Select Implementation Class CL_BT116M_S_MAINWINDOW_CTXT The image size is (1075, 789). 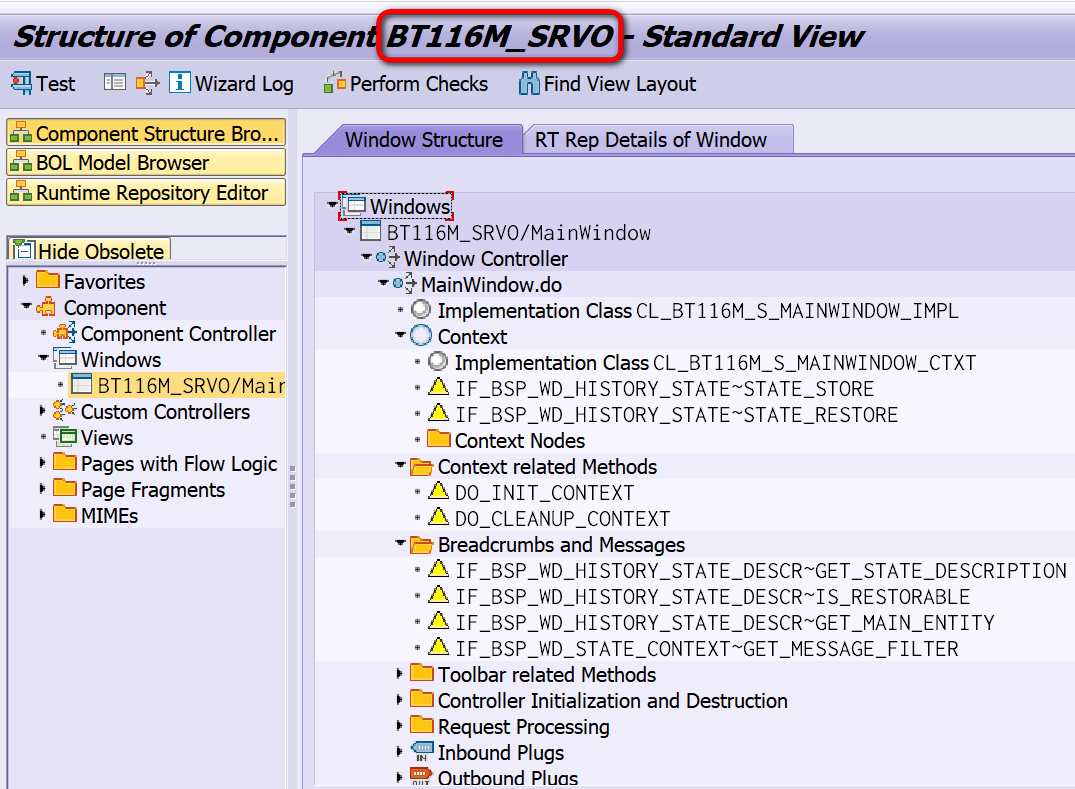(715, 363)
